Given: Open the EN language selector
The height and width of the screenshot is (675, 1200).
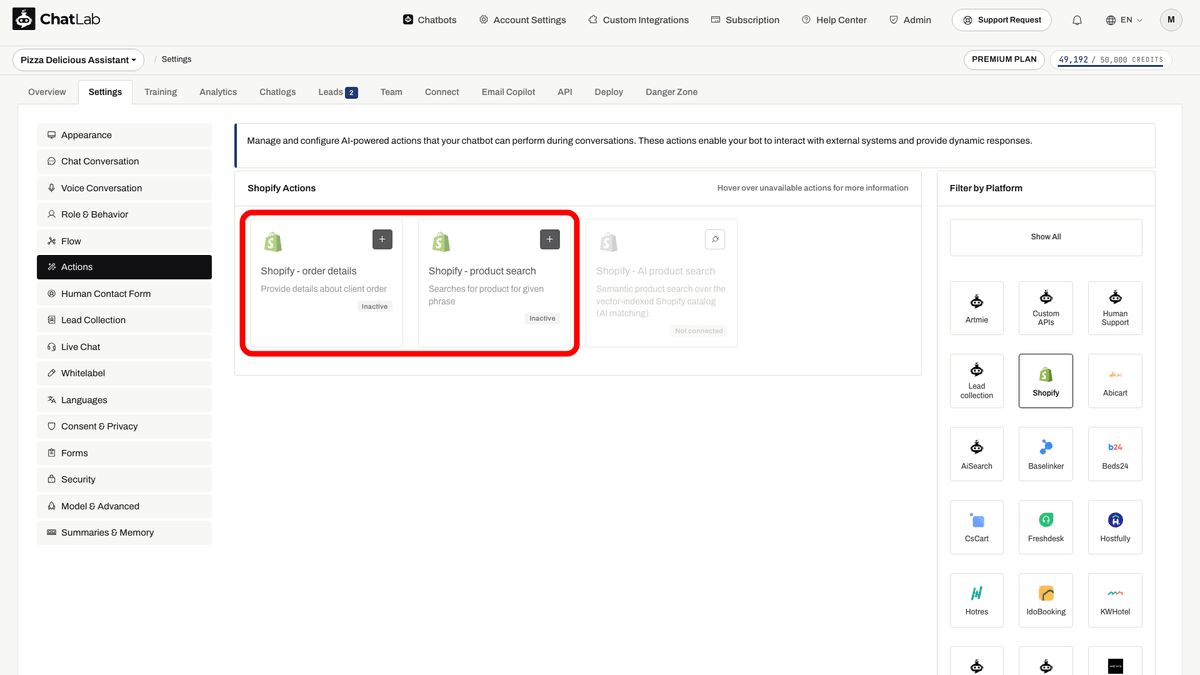Looking at the screenshot, I should coord(1124,20).
